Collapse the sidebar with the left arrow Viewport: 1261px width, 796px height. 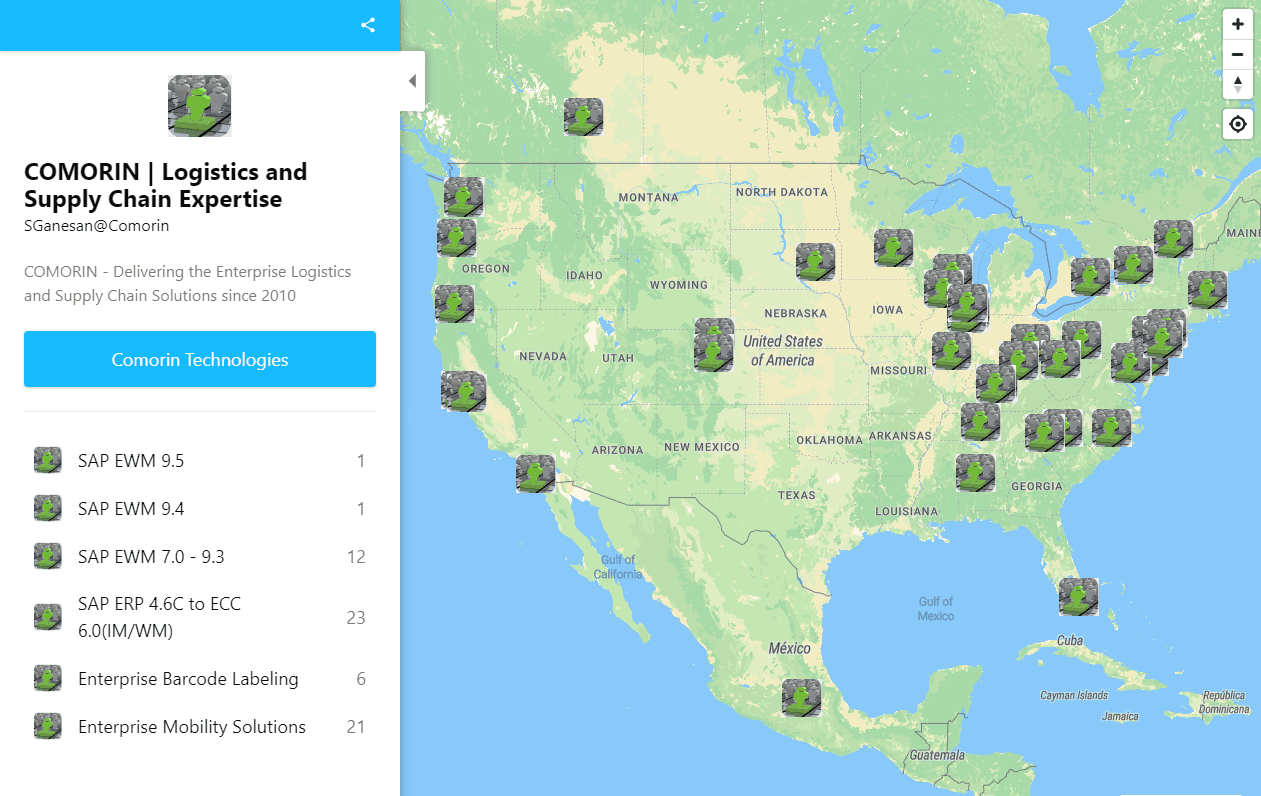[412, 81]
